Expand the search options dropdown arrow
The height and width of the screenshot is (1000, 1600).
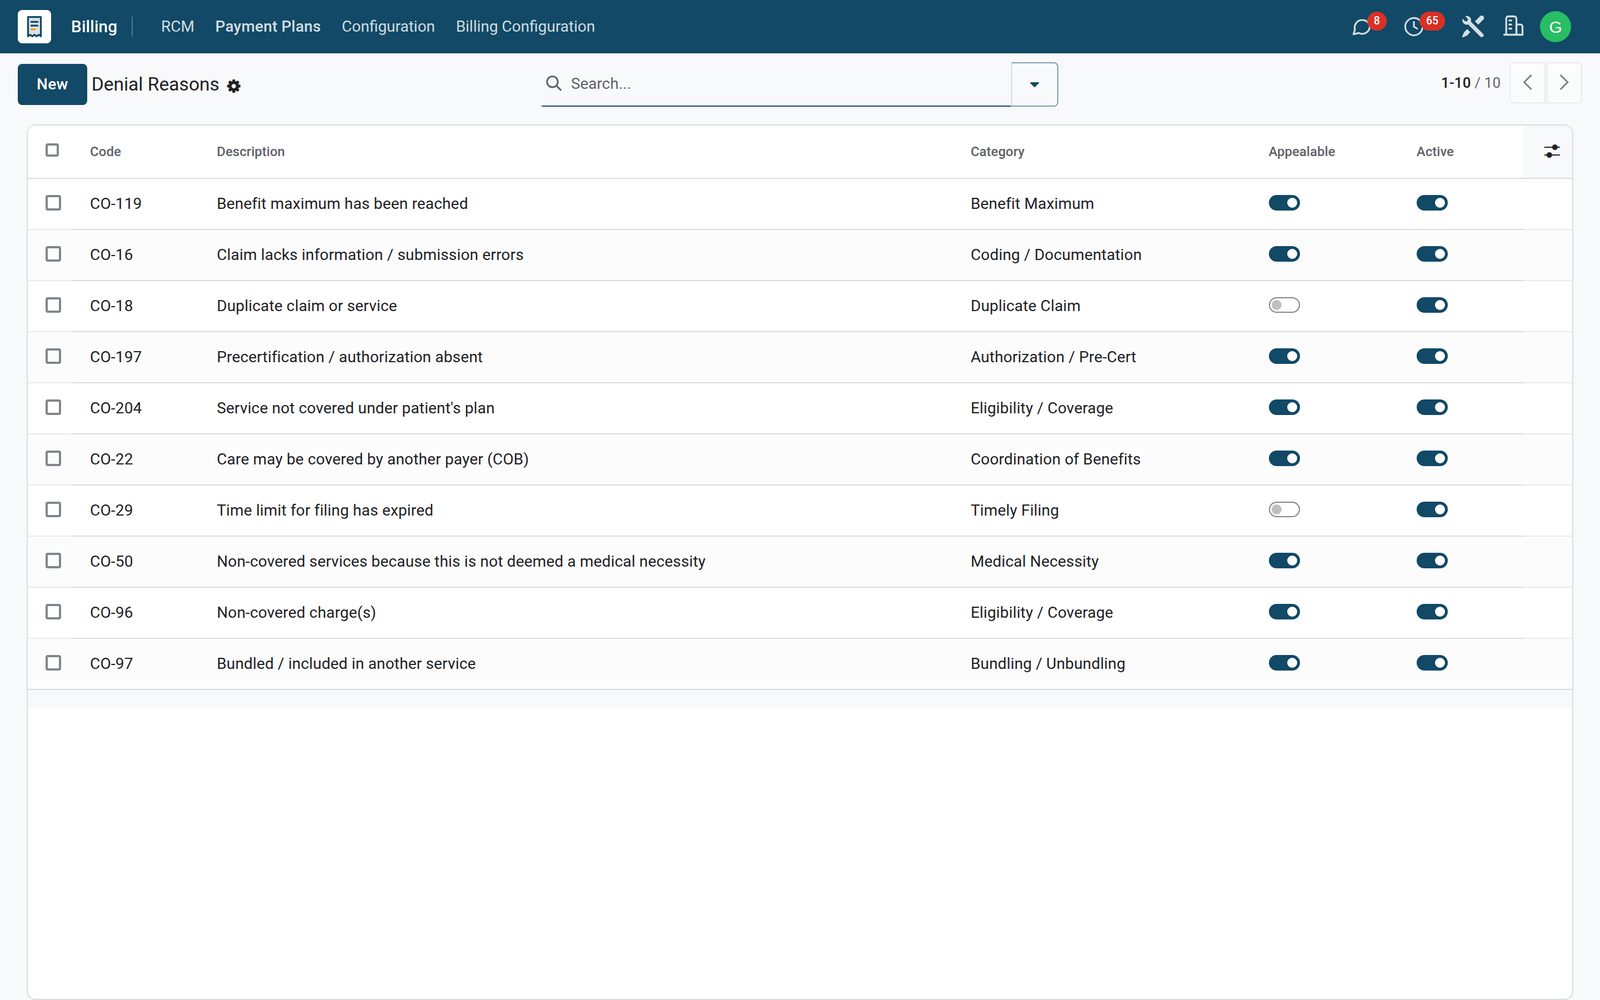coord(1034,84)
